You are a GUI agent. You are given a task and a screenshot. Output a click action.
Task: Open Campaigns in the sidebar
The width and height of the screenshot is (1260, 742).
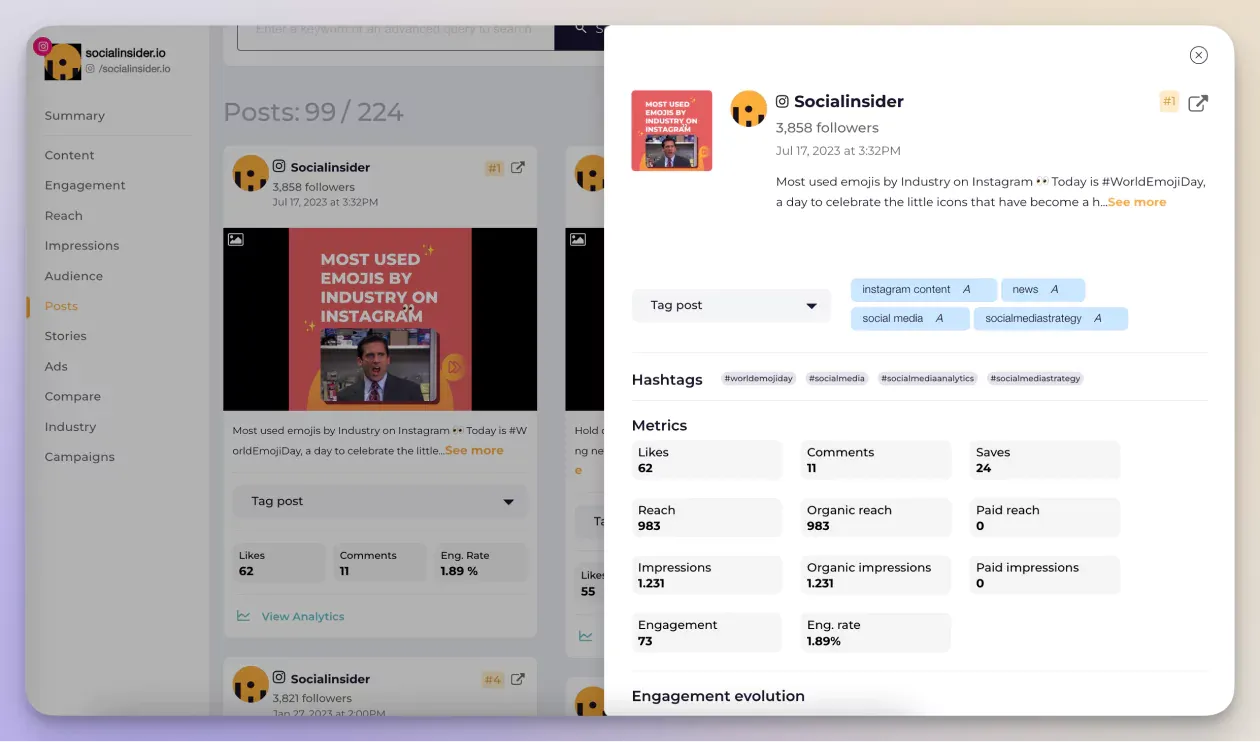(x=79, y=457)
